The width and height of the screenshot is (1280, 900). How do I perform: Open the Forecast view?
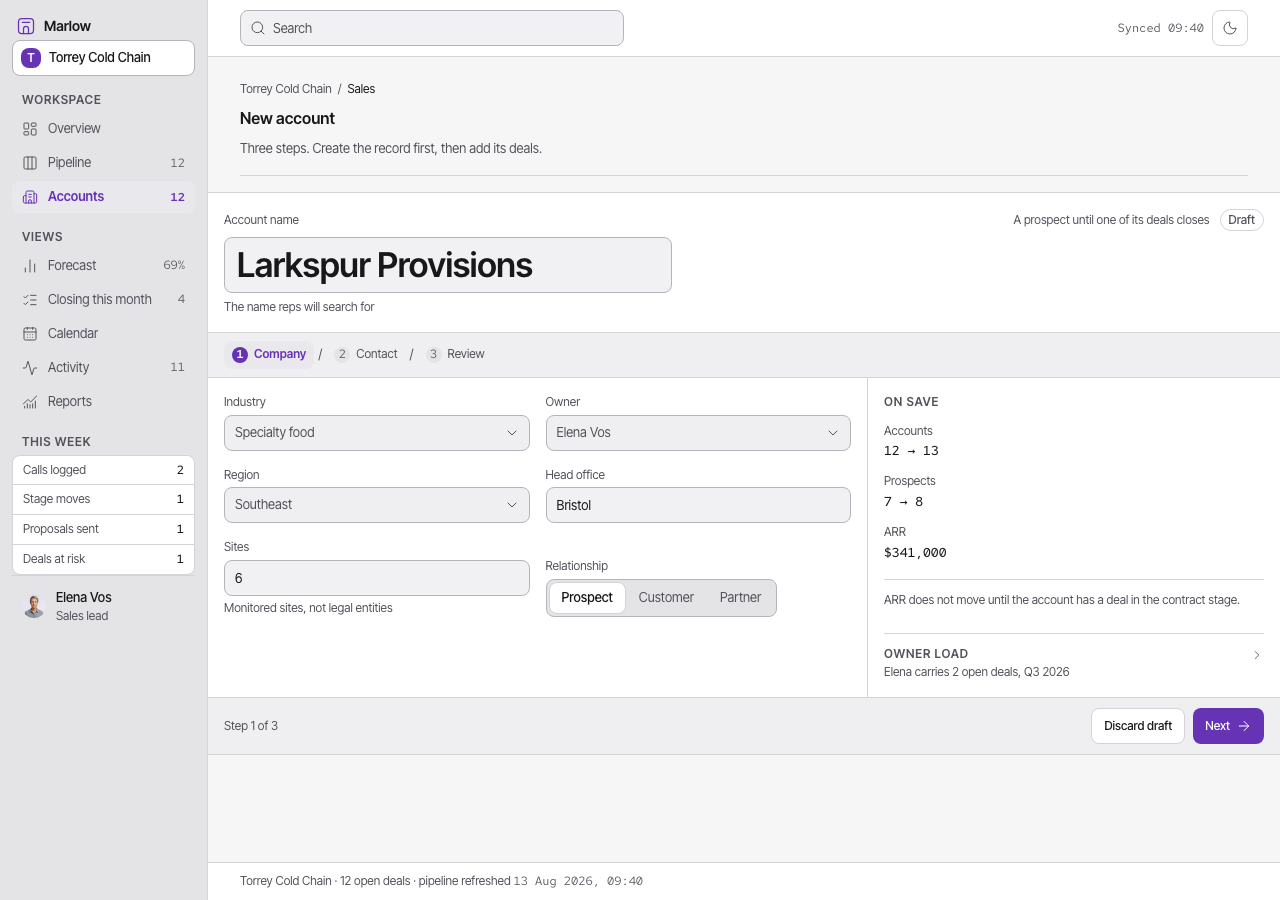click(x=103, y=265)
